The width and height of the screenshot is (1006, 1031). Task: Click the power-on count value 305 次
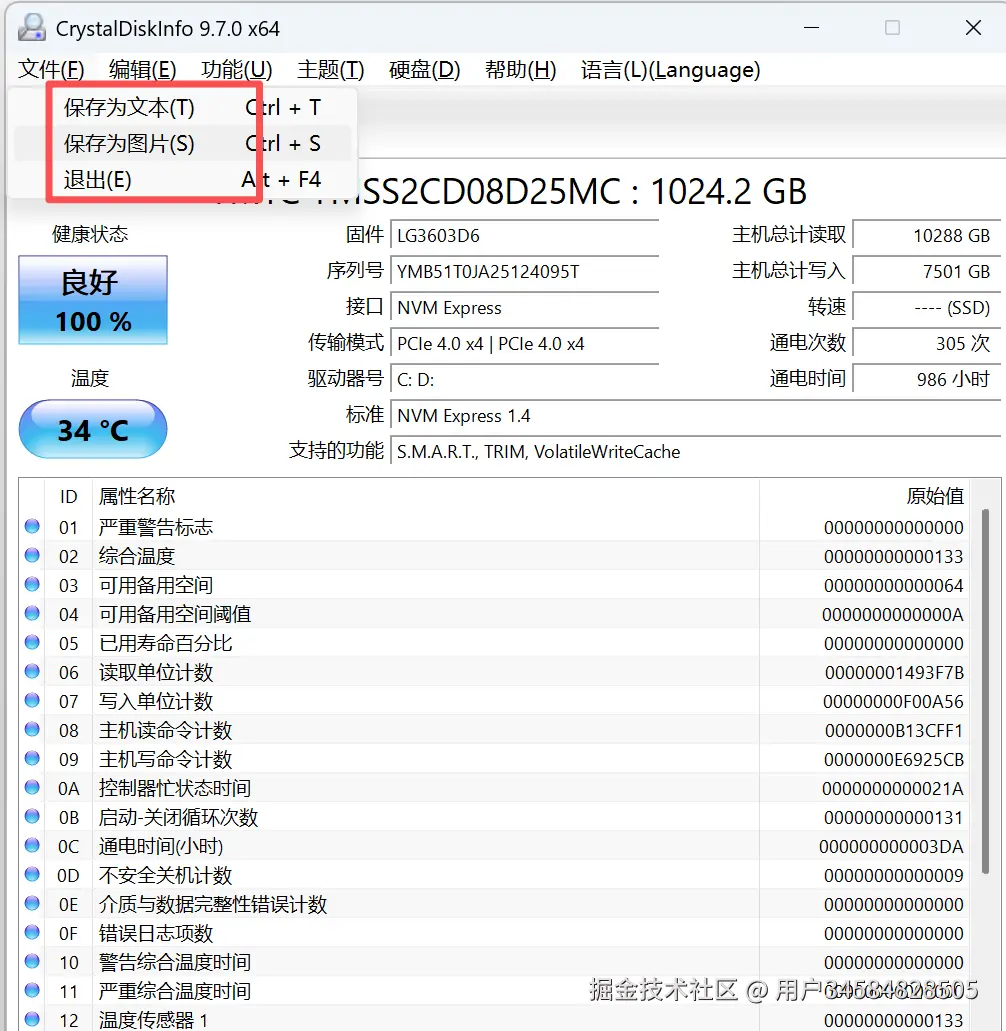(x=926, y=344)
